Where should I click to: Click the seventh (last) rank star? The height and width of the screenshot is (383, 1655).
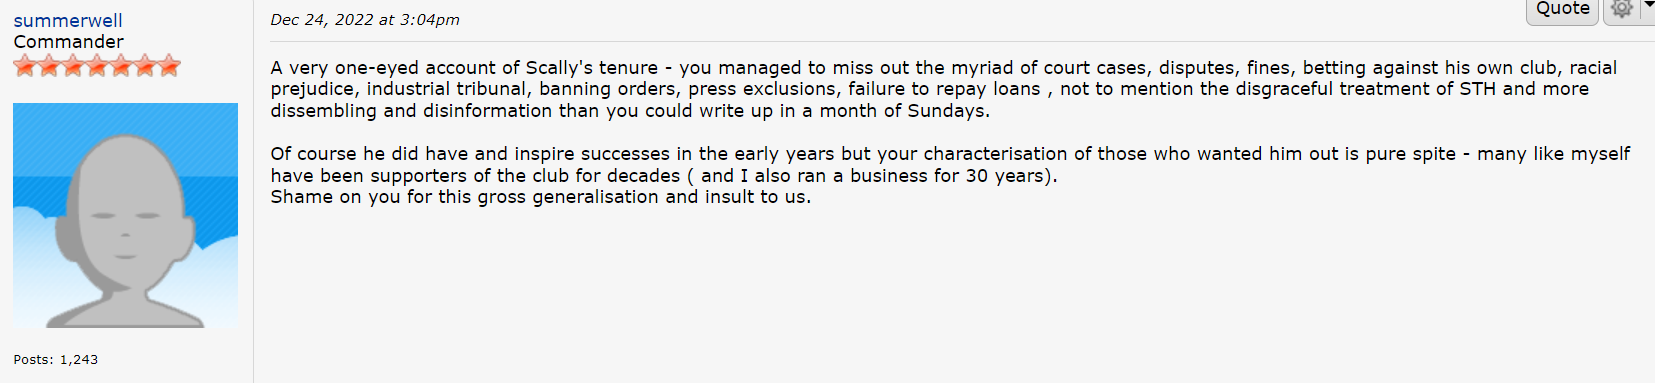(169, 67)
